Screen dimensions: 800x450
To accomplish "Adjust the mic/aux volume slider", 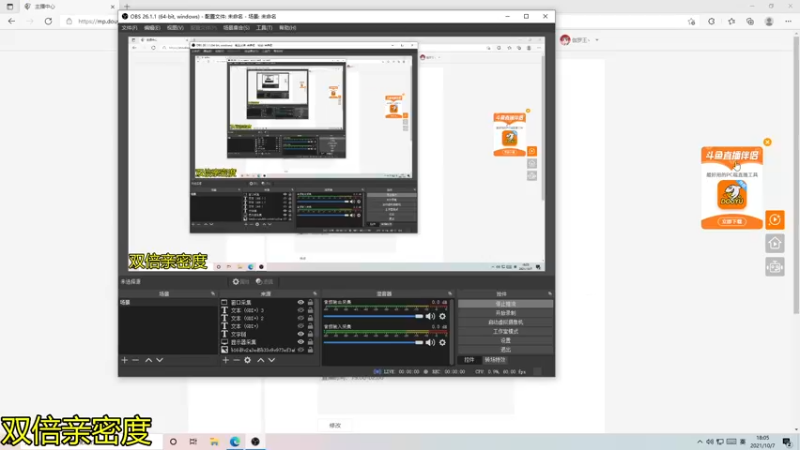I will point(373,342).
